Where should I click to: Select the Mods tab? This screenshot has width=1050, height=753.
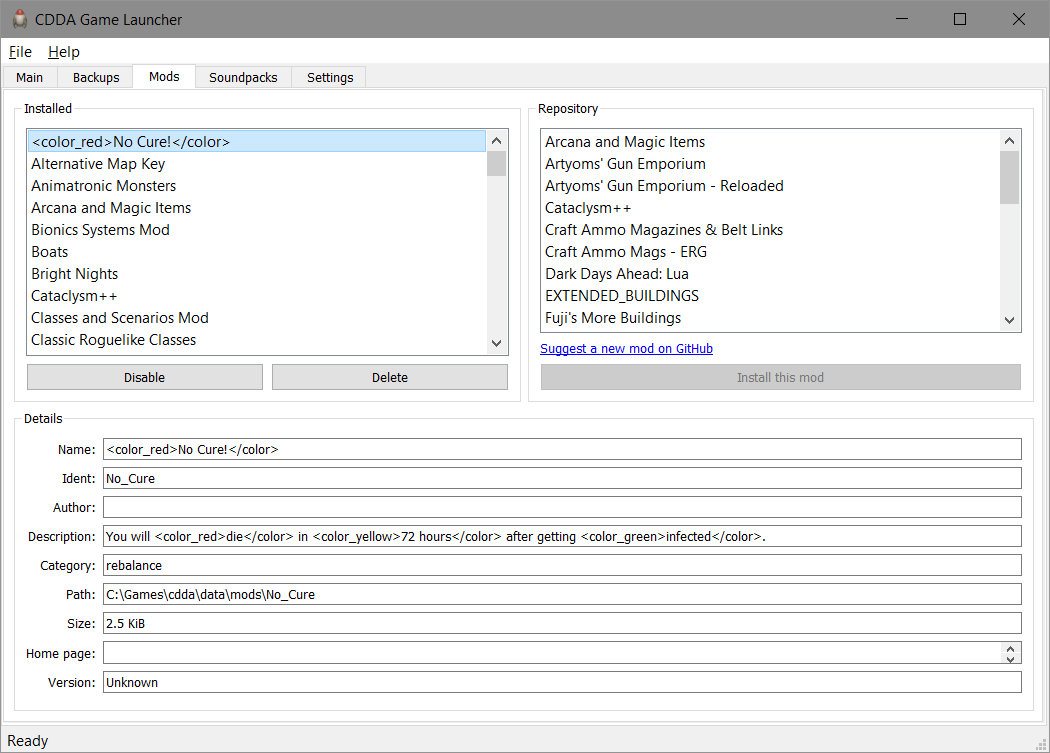(164, 76)
